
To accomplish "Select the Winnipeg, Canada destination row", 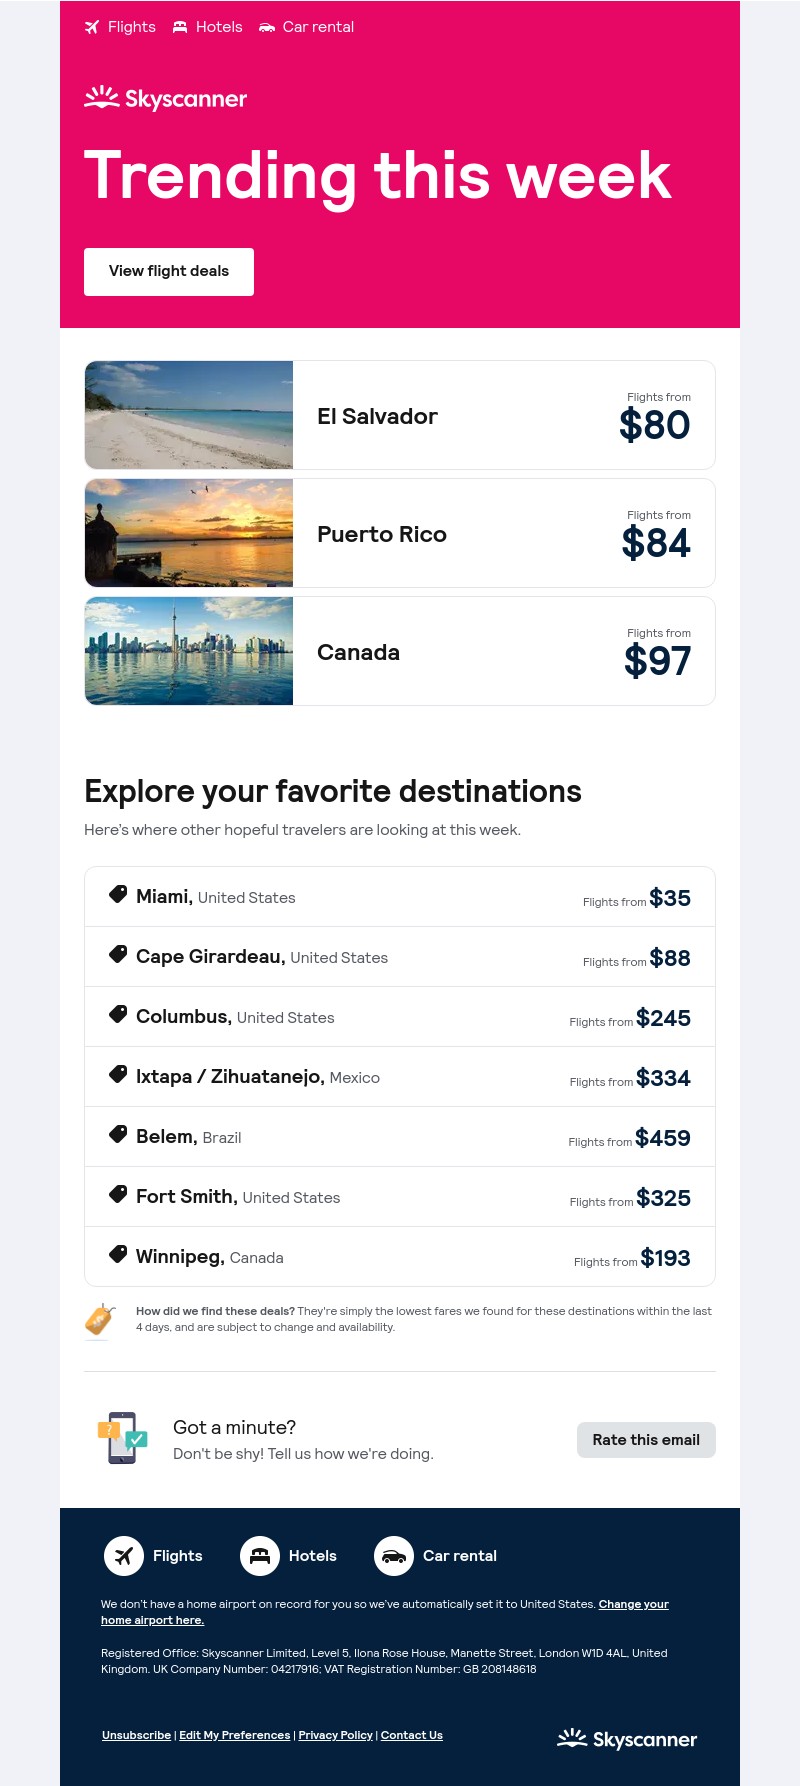I will [400, 1257].
